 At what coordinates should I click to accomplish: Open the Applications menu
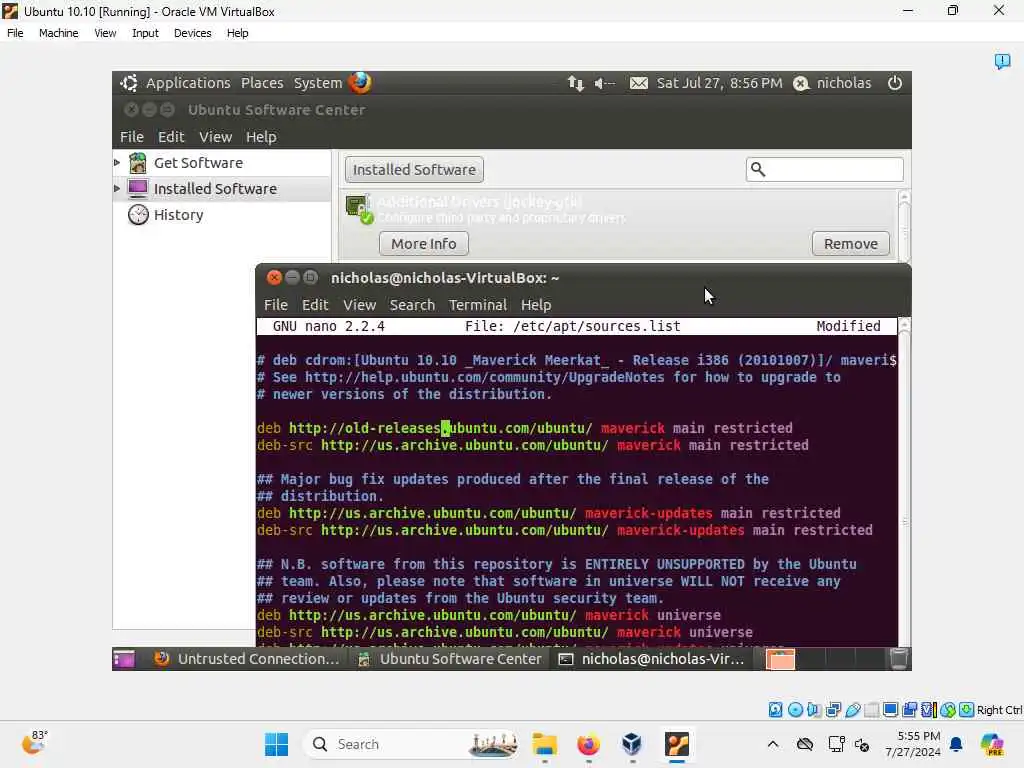point(188,83)
